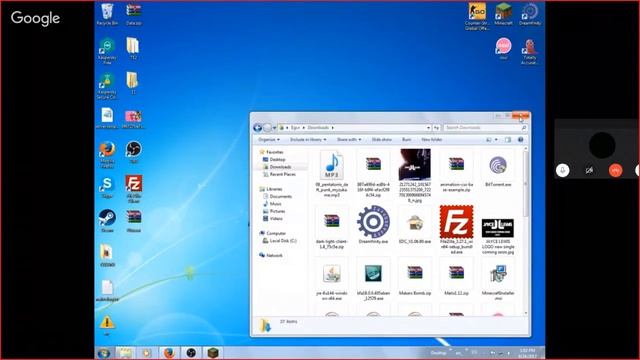Open Recent Places in Favorites
The image size is (640, 360).
(x=282, y=174)
